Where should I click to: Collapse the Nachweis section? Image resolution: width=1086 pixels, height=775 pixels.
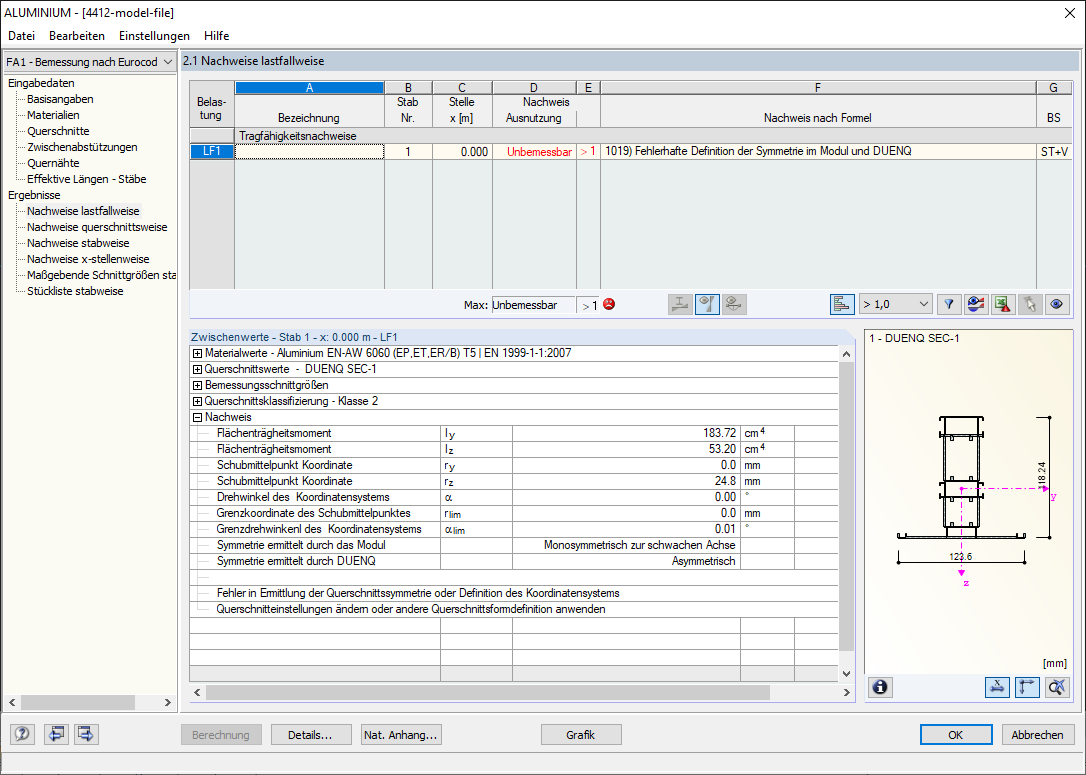[x=197, y=417]
